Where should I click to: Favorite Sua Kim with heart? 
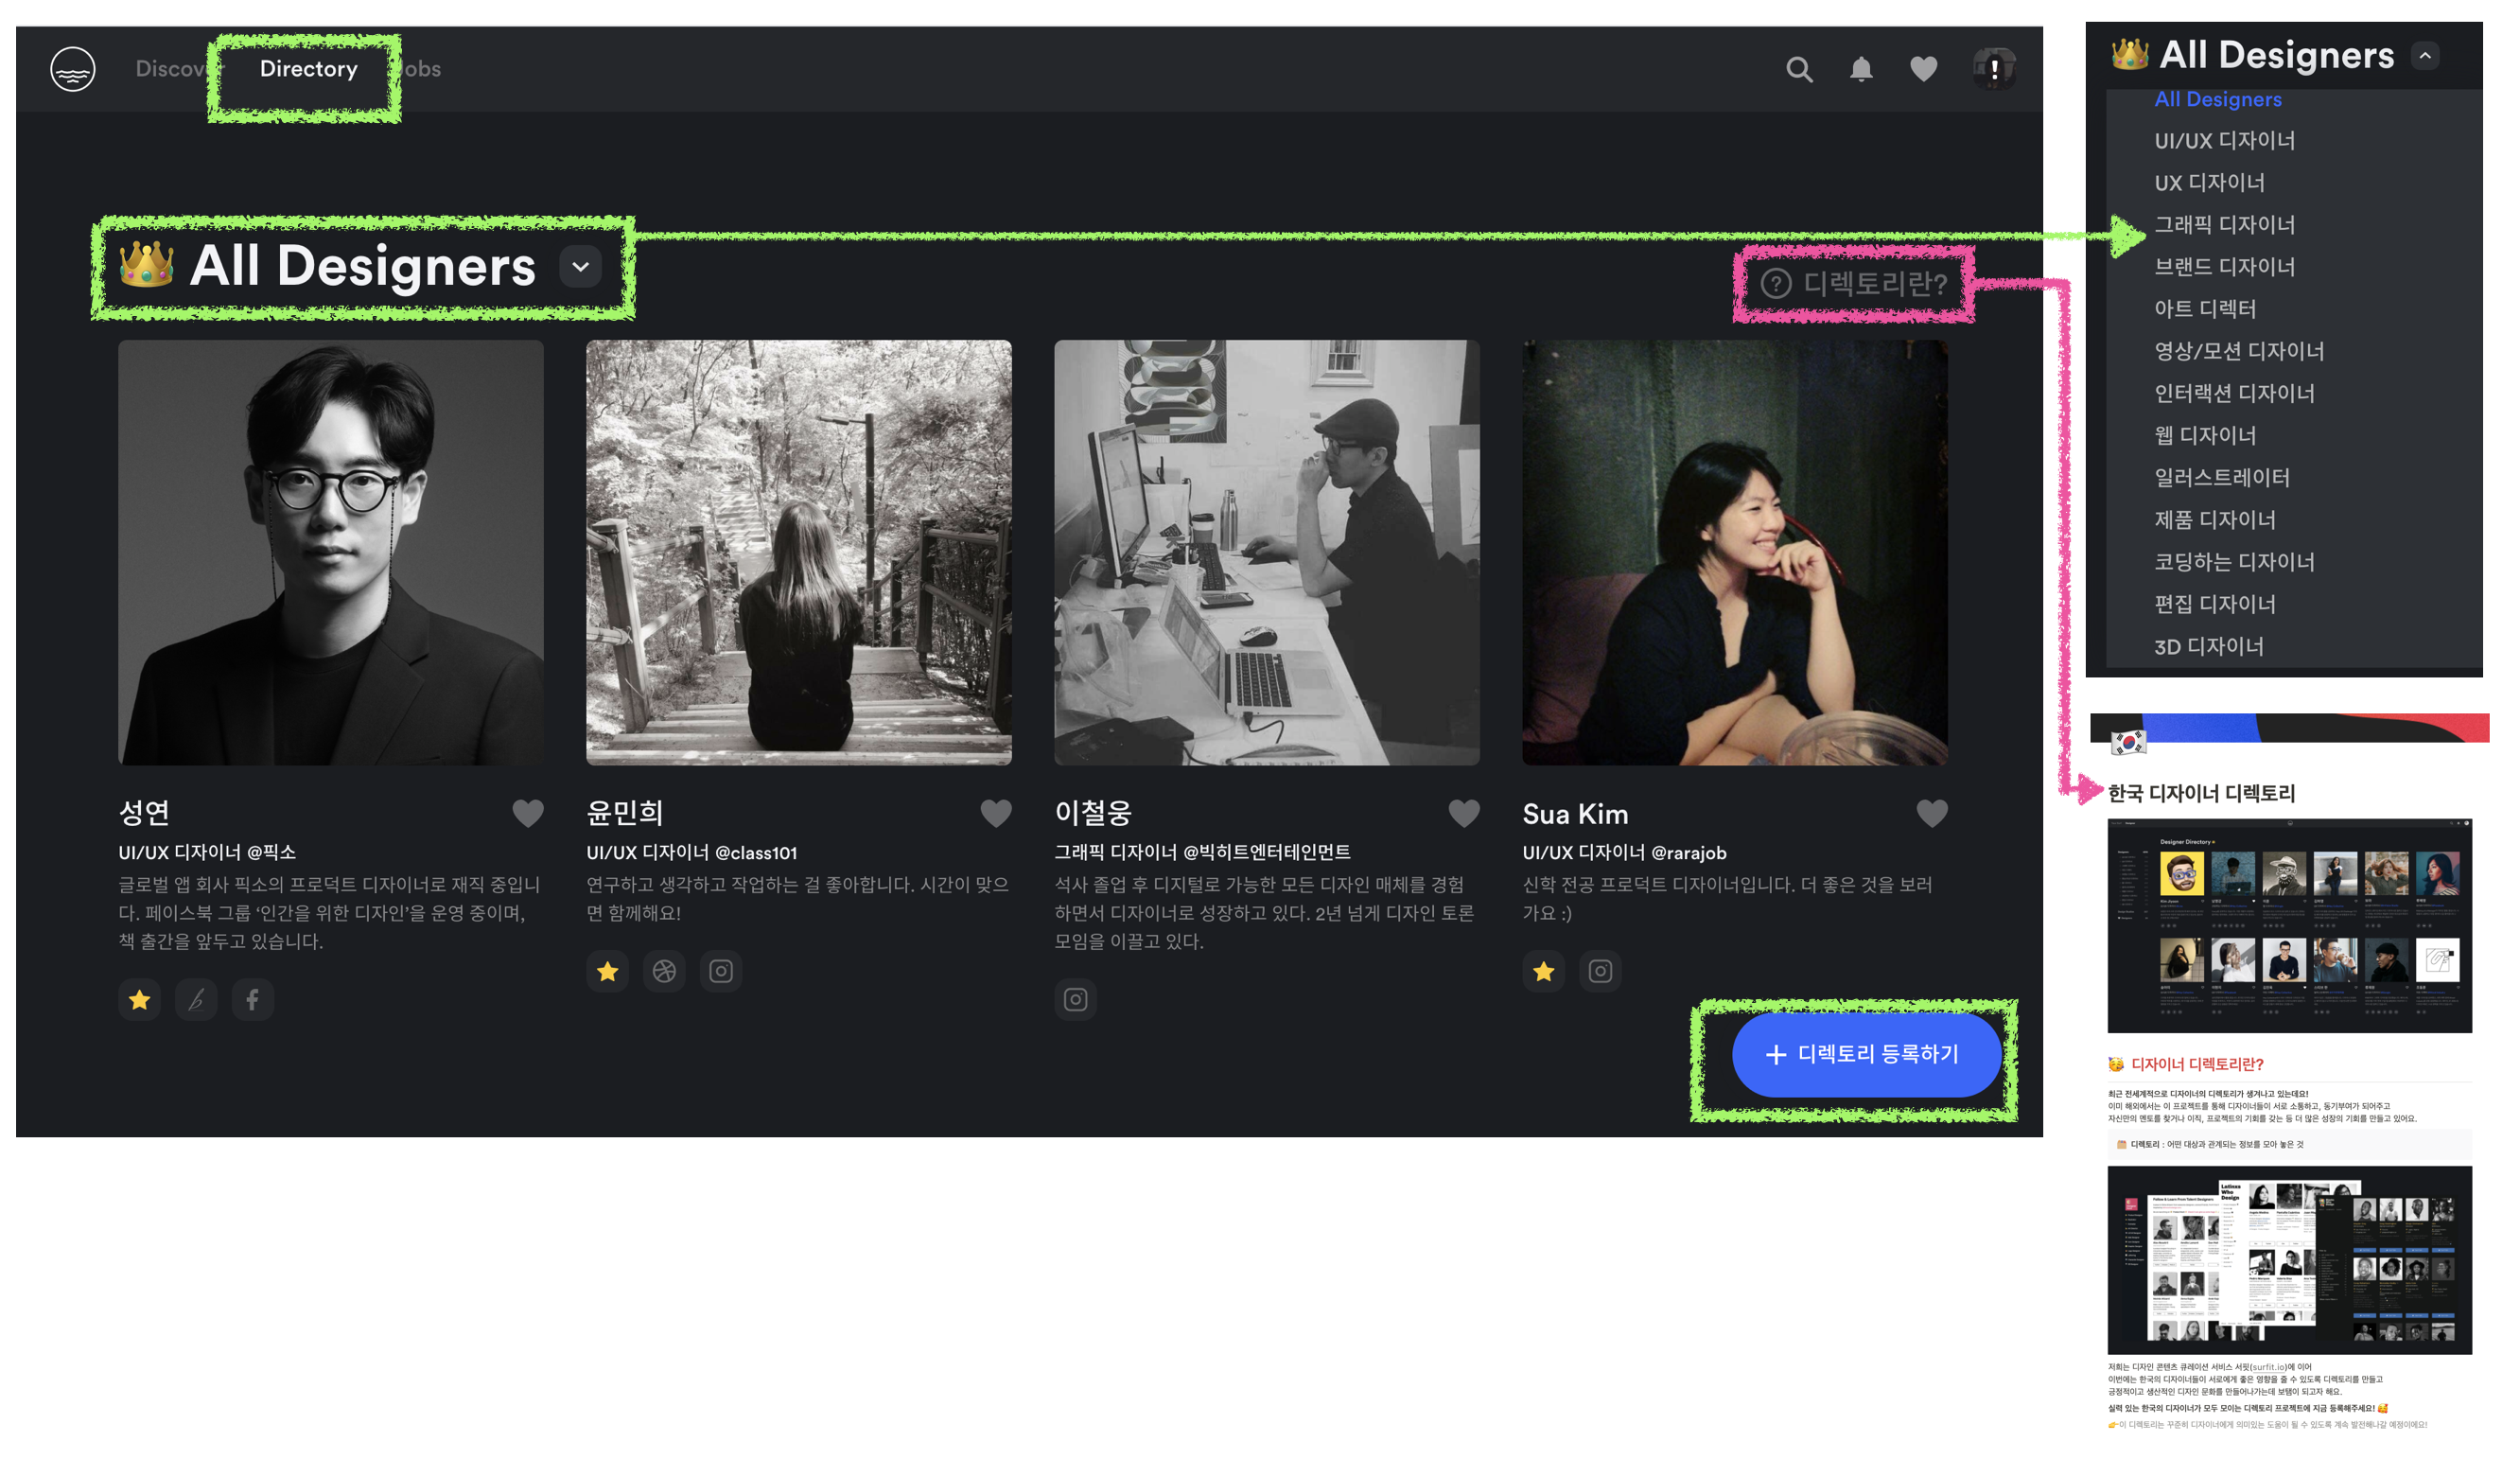(x=1932, y=813)
